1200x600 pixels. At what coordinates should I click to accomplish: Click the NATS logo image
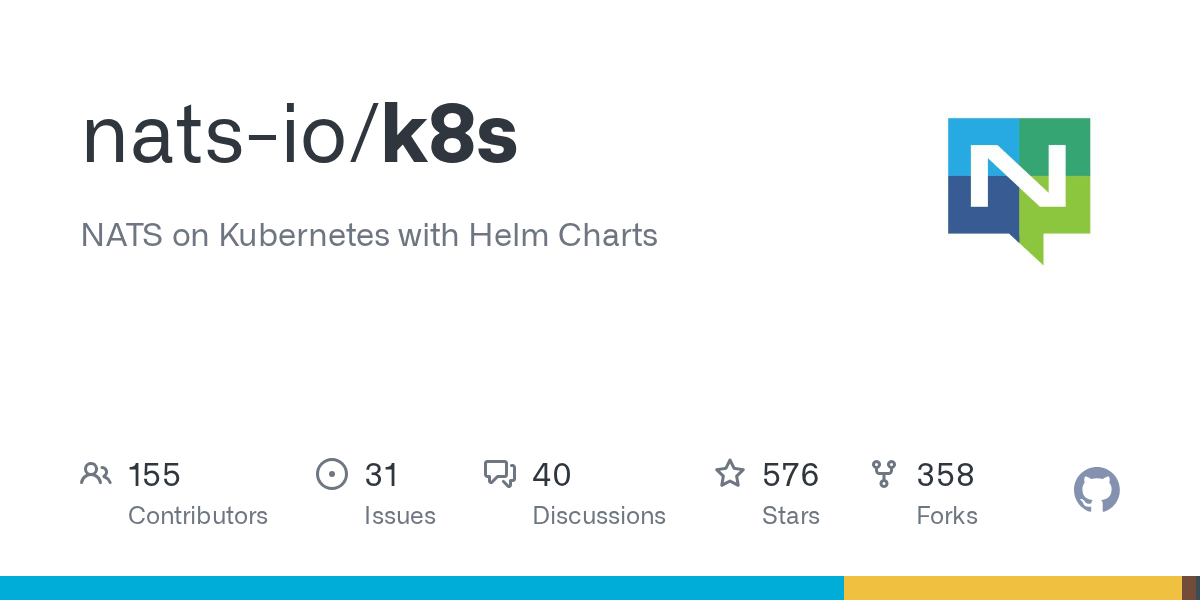tap(1018, 190)
